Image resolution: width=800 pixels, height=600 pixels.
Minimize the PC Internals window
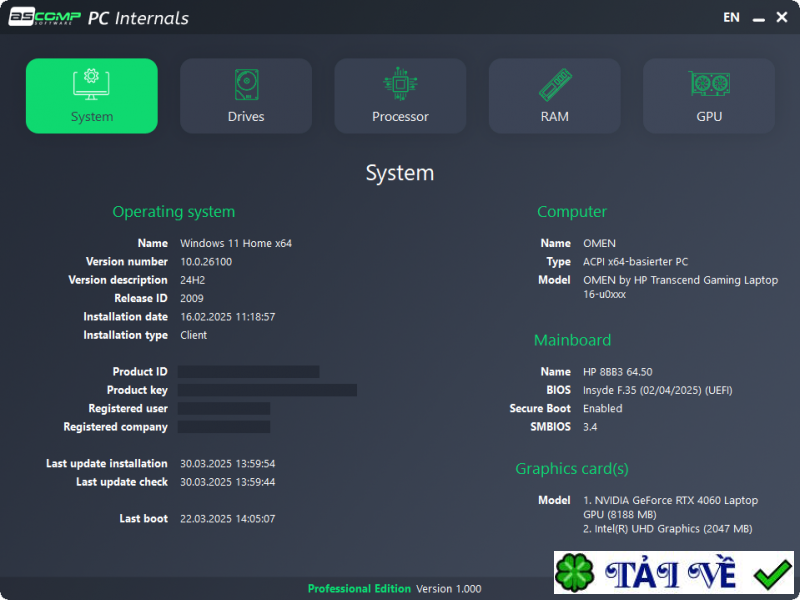coord(759,18)
